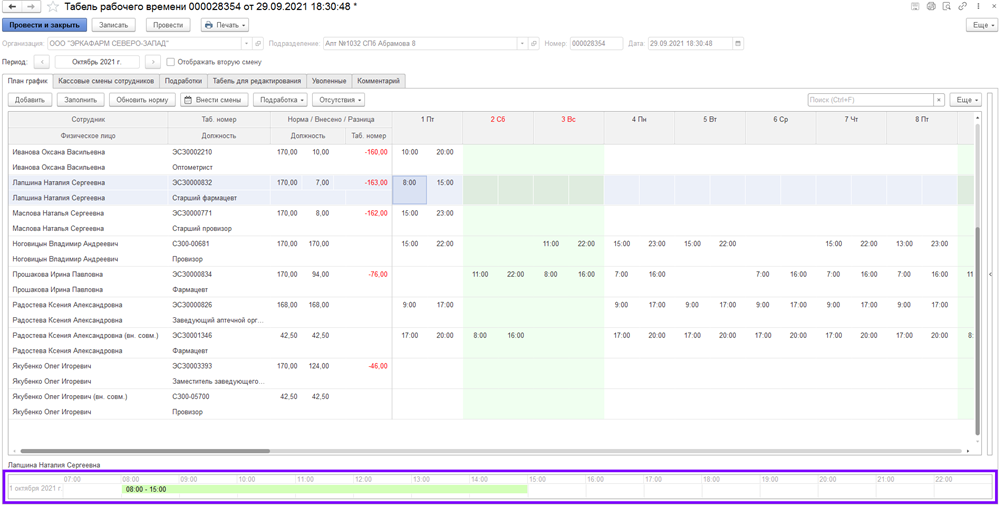The height and width of the screenshot is (507, 1004).
Task: Add document to favorites with star icon
Action: [x=53, y=7]
